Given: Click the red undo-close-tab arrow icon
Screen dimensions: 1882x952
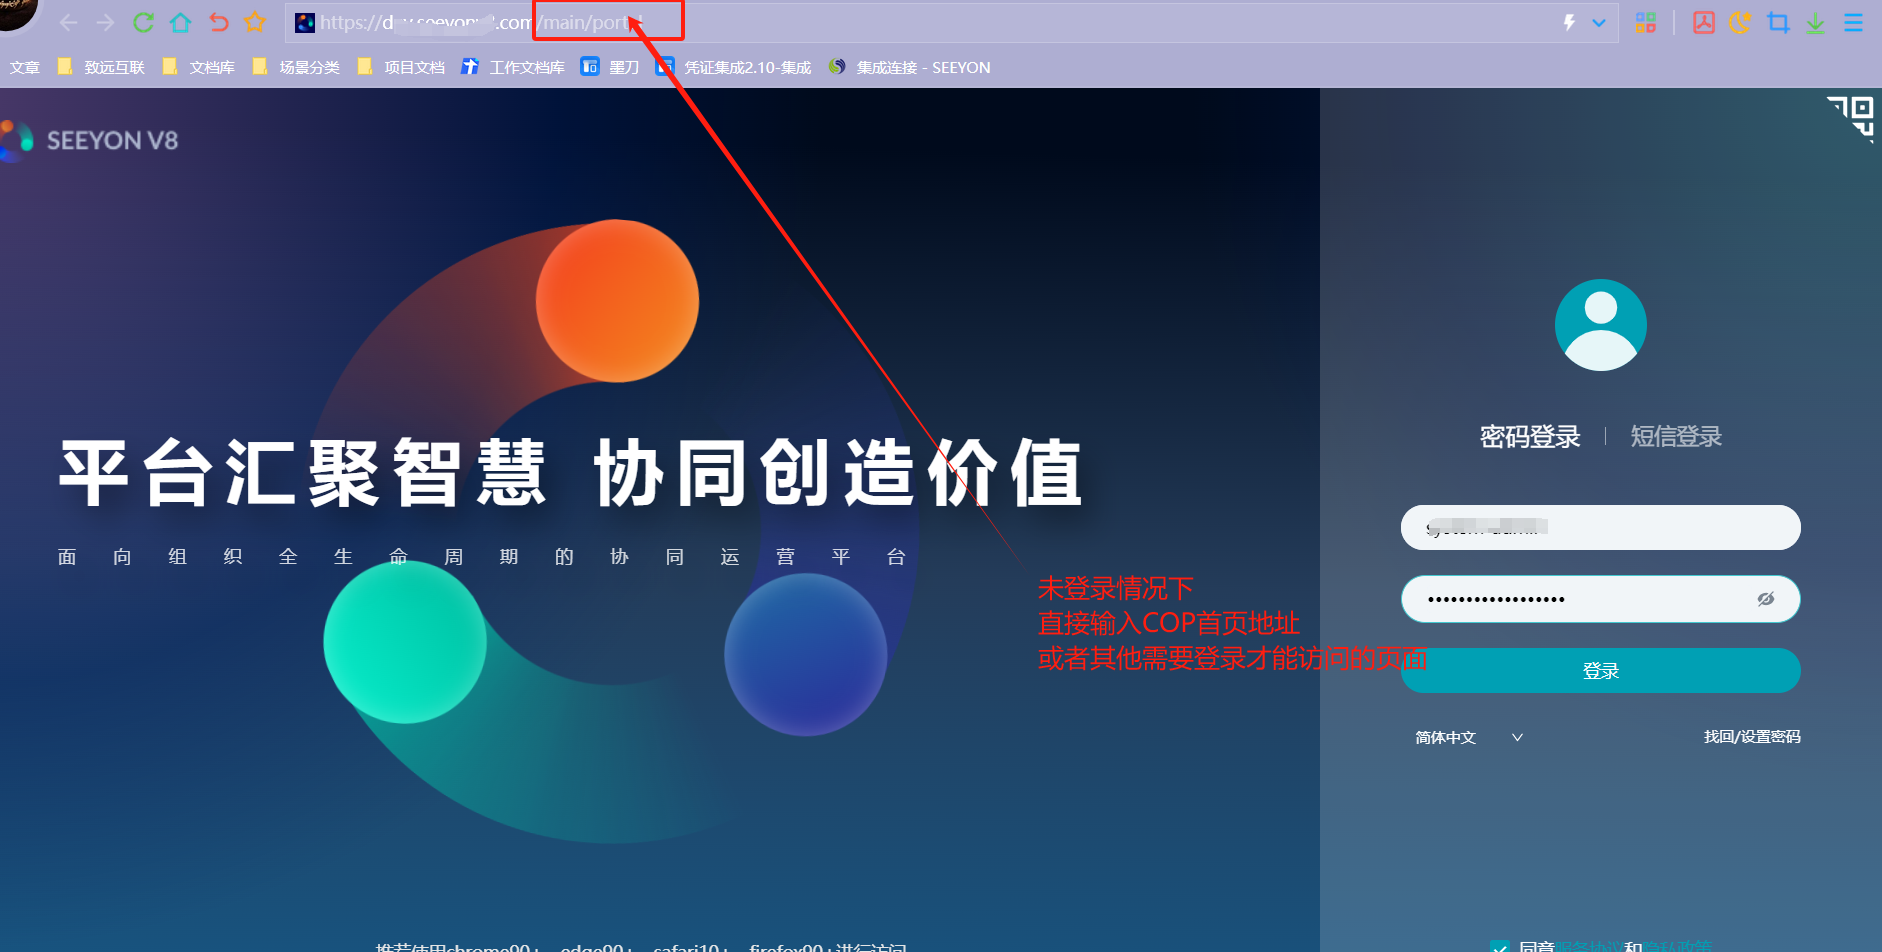Looking at the screenshot, I should pyautogui.click(x=218, y=22).
